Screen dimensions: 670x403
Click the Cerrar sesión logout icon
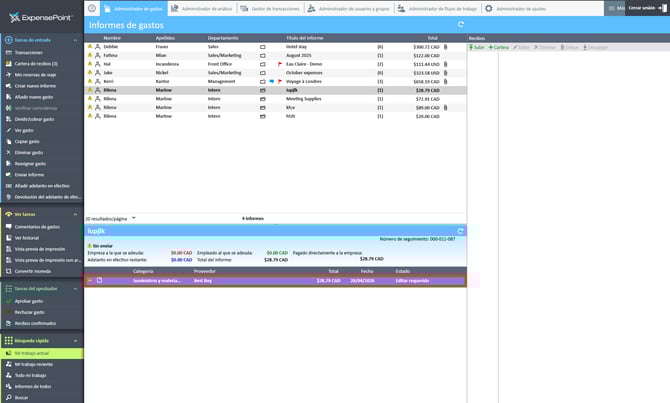661,8
